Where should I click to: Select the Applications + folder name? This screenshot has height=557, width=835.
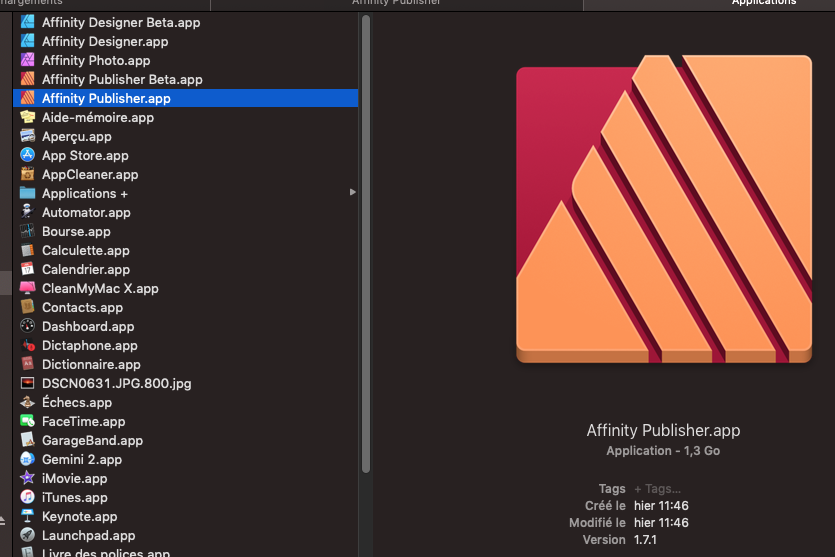(x=85, y=193)
